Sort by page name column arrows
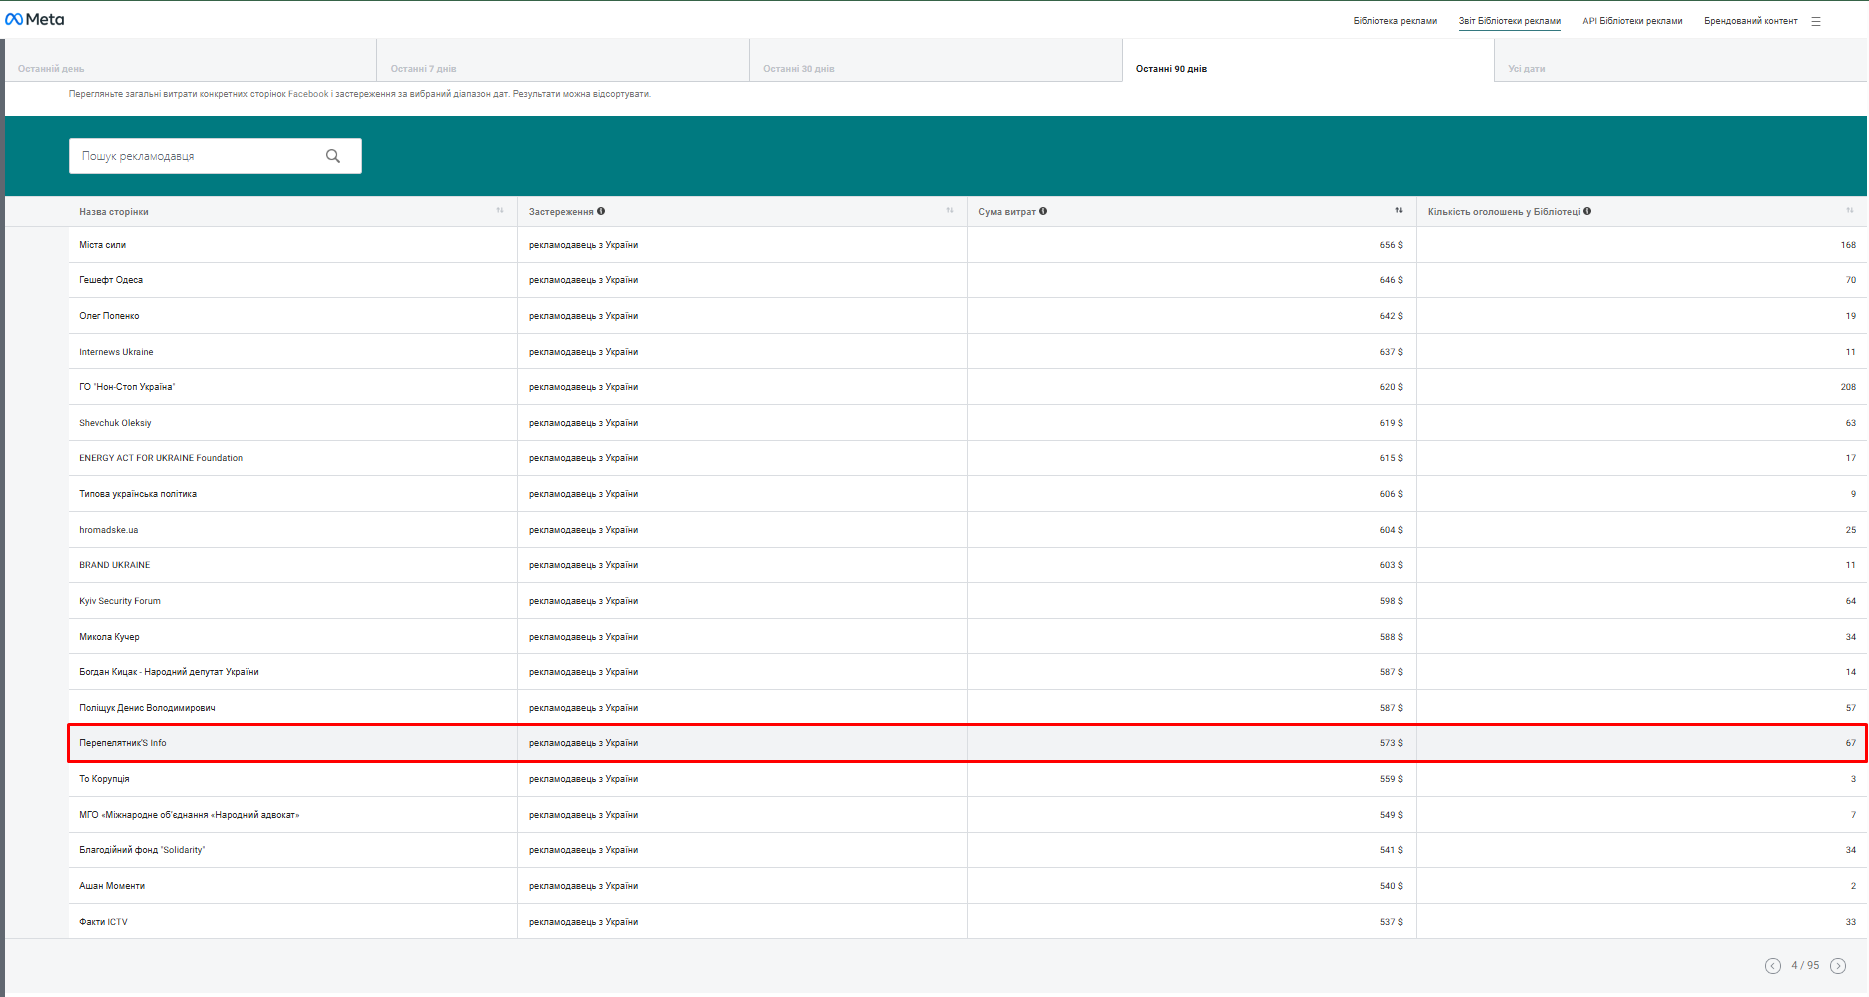This screenshot has width=1869, height=997. click(500, 211)
